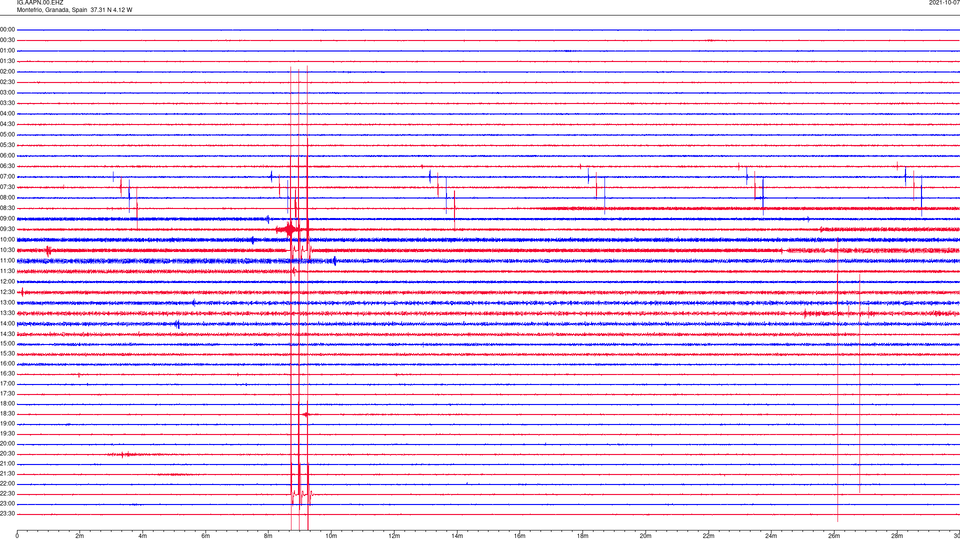The width and height of the screenshot is (960, 540).
Task: Click the 18m tick label on time axis
Action: pos(583,536)
